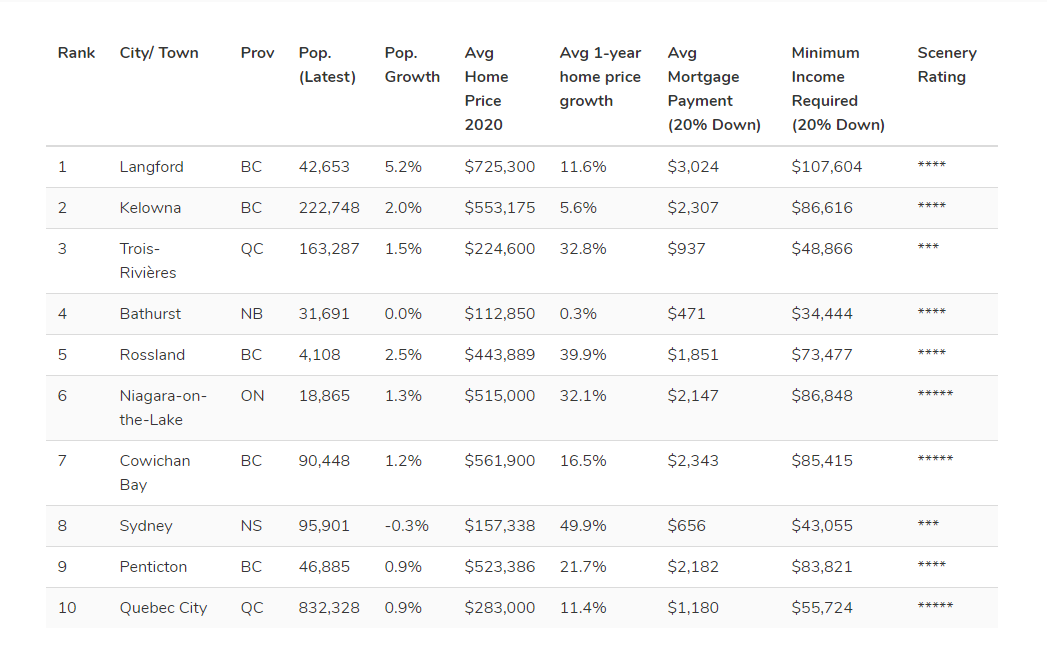This screenshot has width=1047, height=648.
Task: Click the City/ Town column header
Action: [x=159, y=53]
